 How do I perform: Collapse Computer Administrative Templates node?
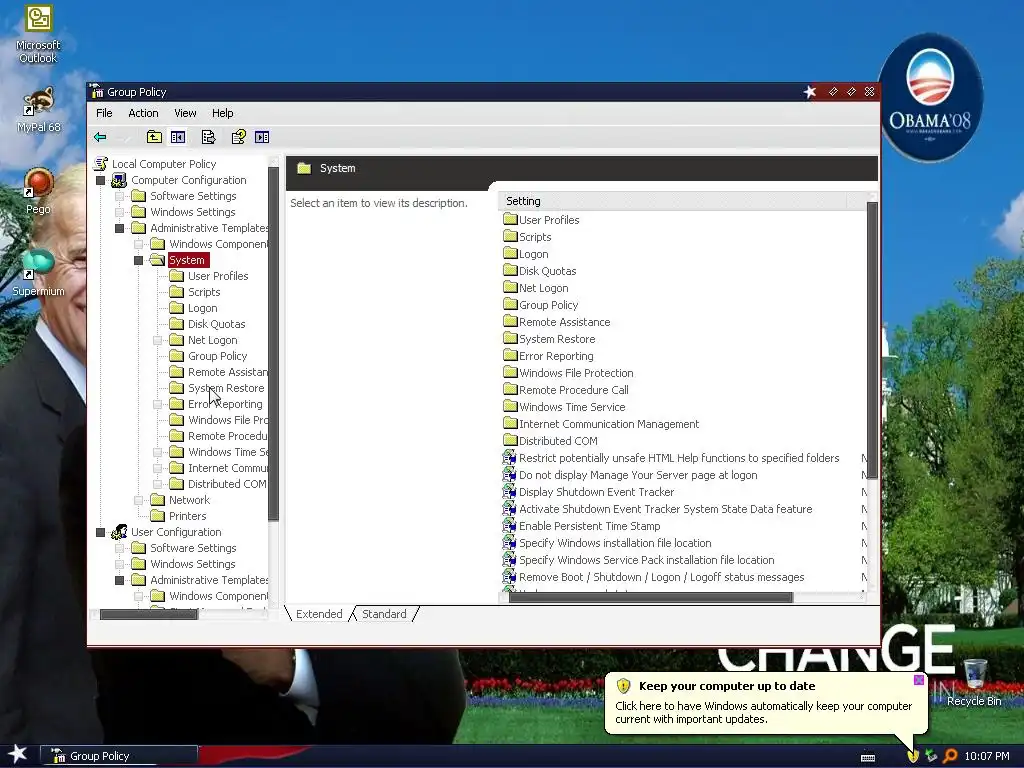120,228
